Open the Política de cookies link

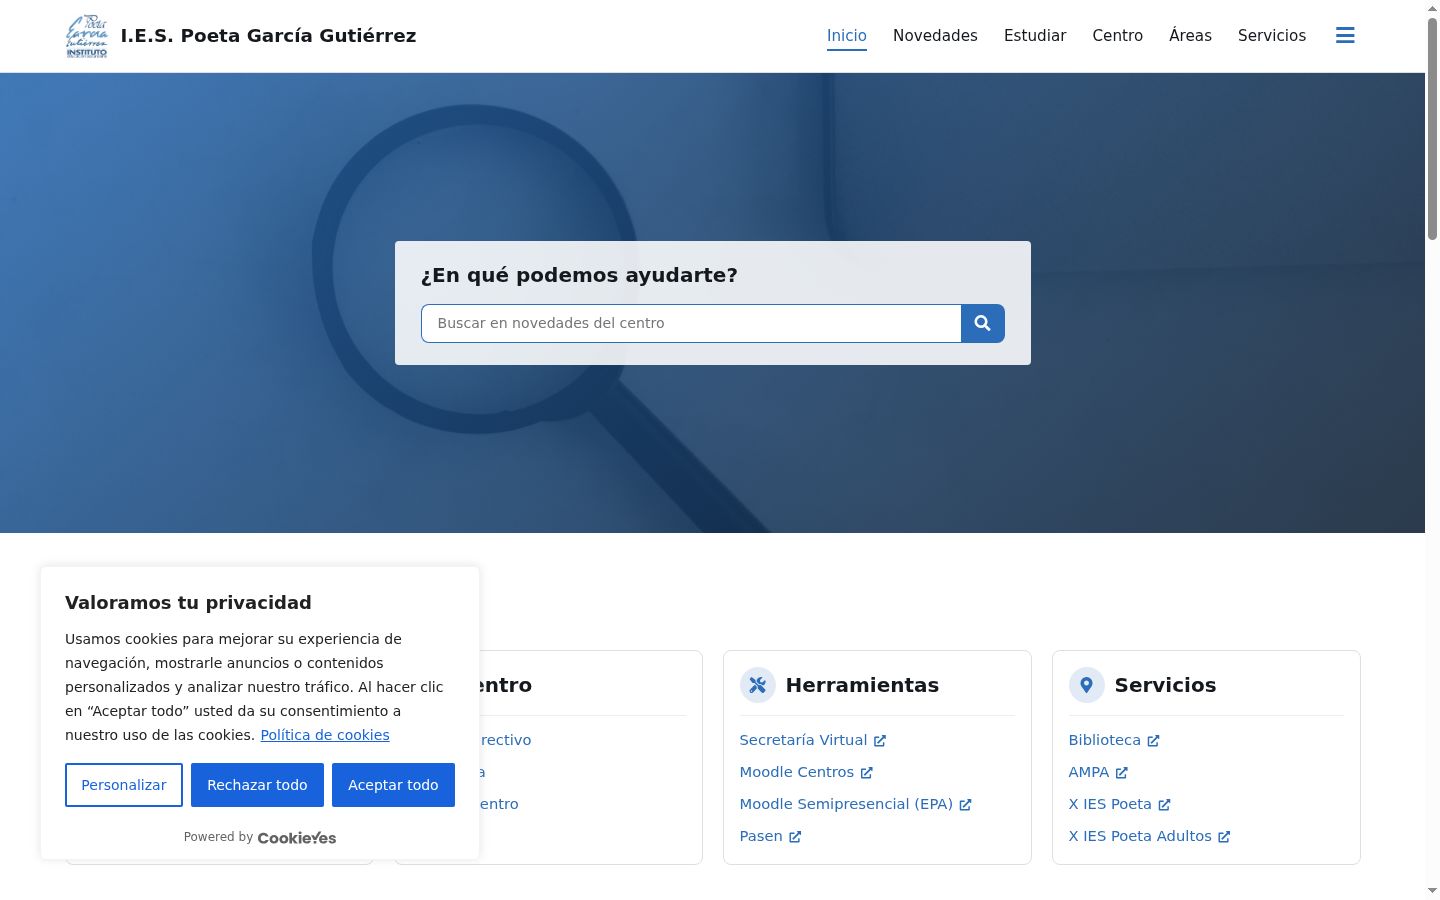click(325, 735)
